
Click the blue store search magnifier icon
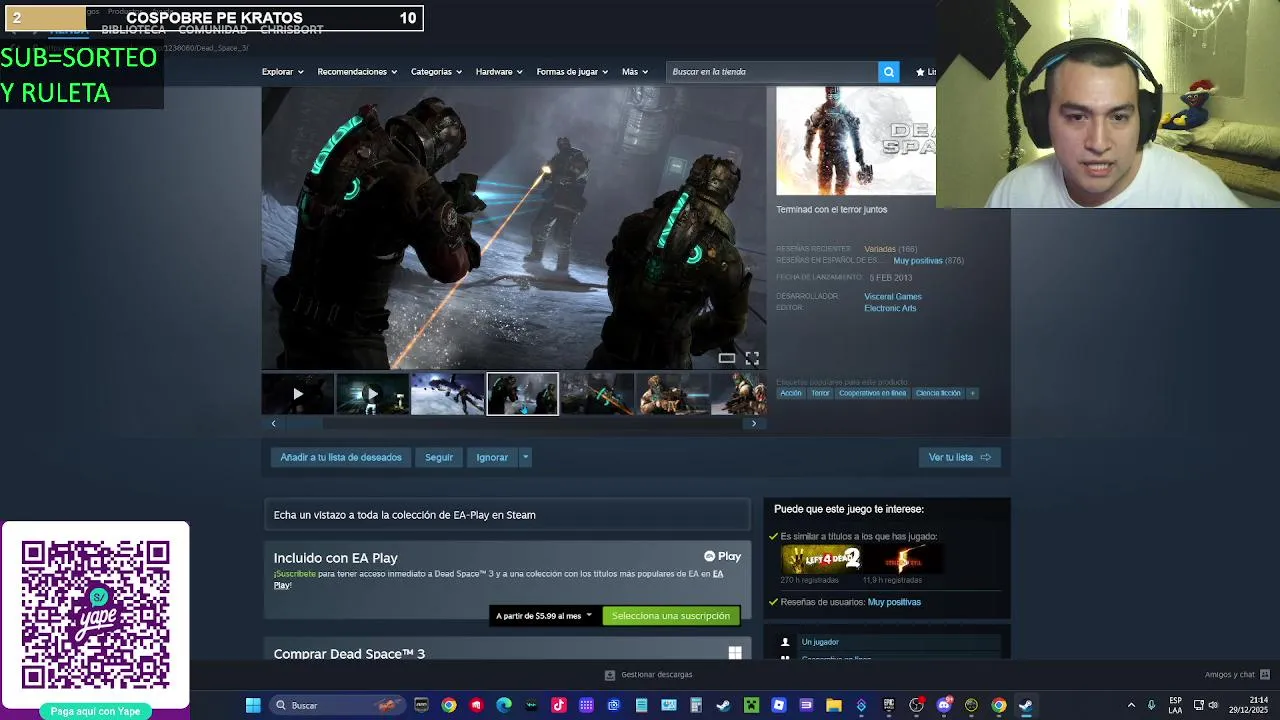[888, 72]
